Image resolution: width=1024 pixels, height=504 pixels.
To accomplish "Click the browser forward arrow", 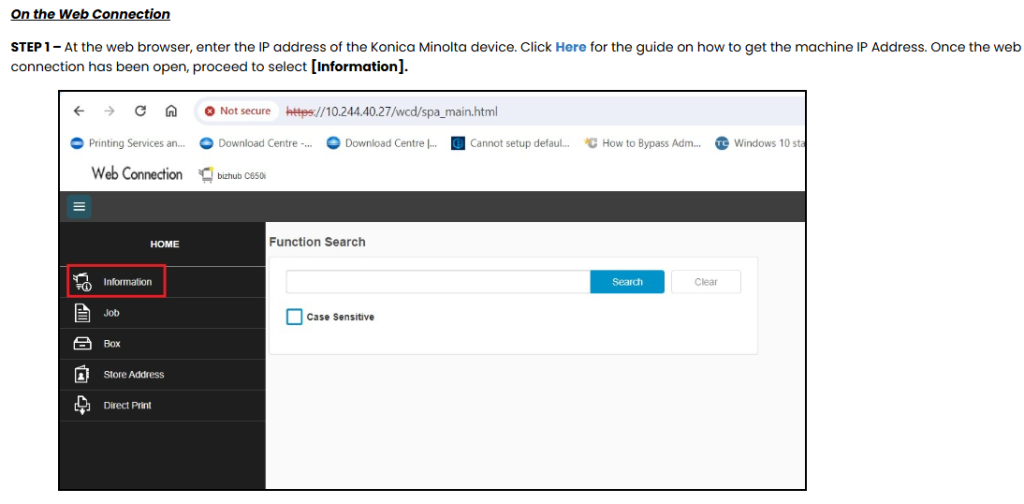I will [109, 111].
